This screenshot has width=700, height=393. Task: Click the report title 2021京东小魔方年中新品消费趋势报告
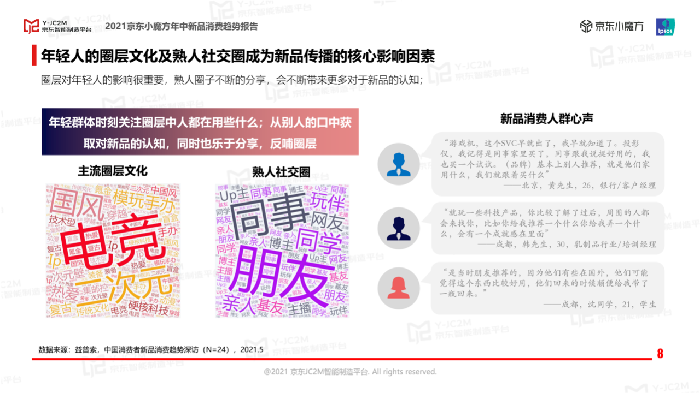pos(181,26)
